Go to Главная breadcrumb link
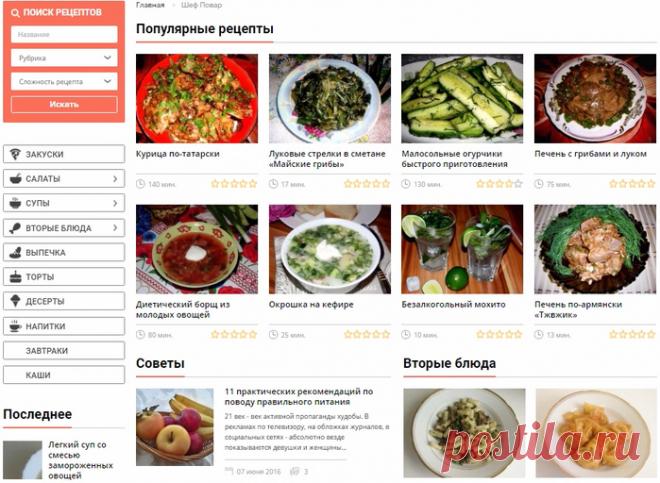The width and height of the screenshot is (660, 483). coord(150,5)
